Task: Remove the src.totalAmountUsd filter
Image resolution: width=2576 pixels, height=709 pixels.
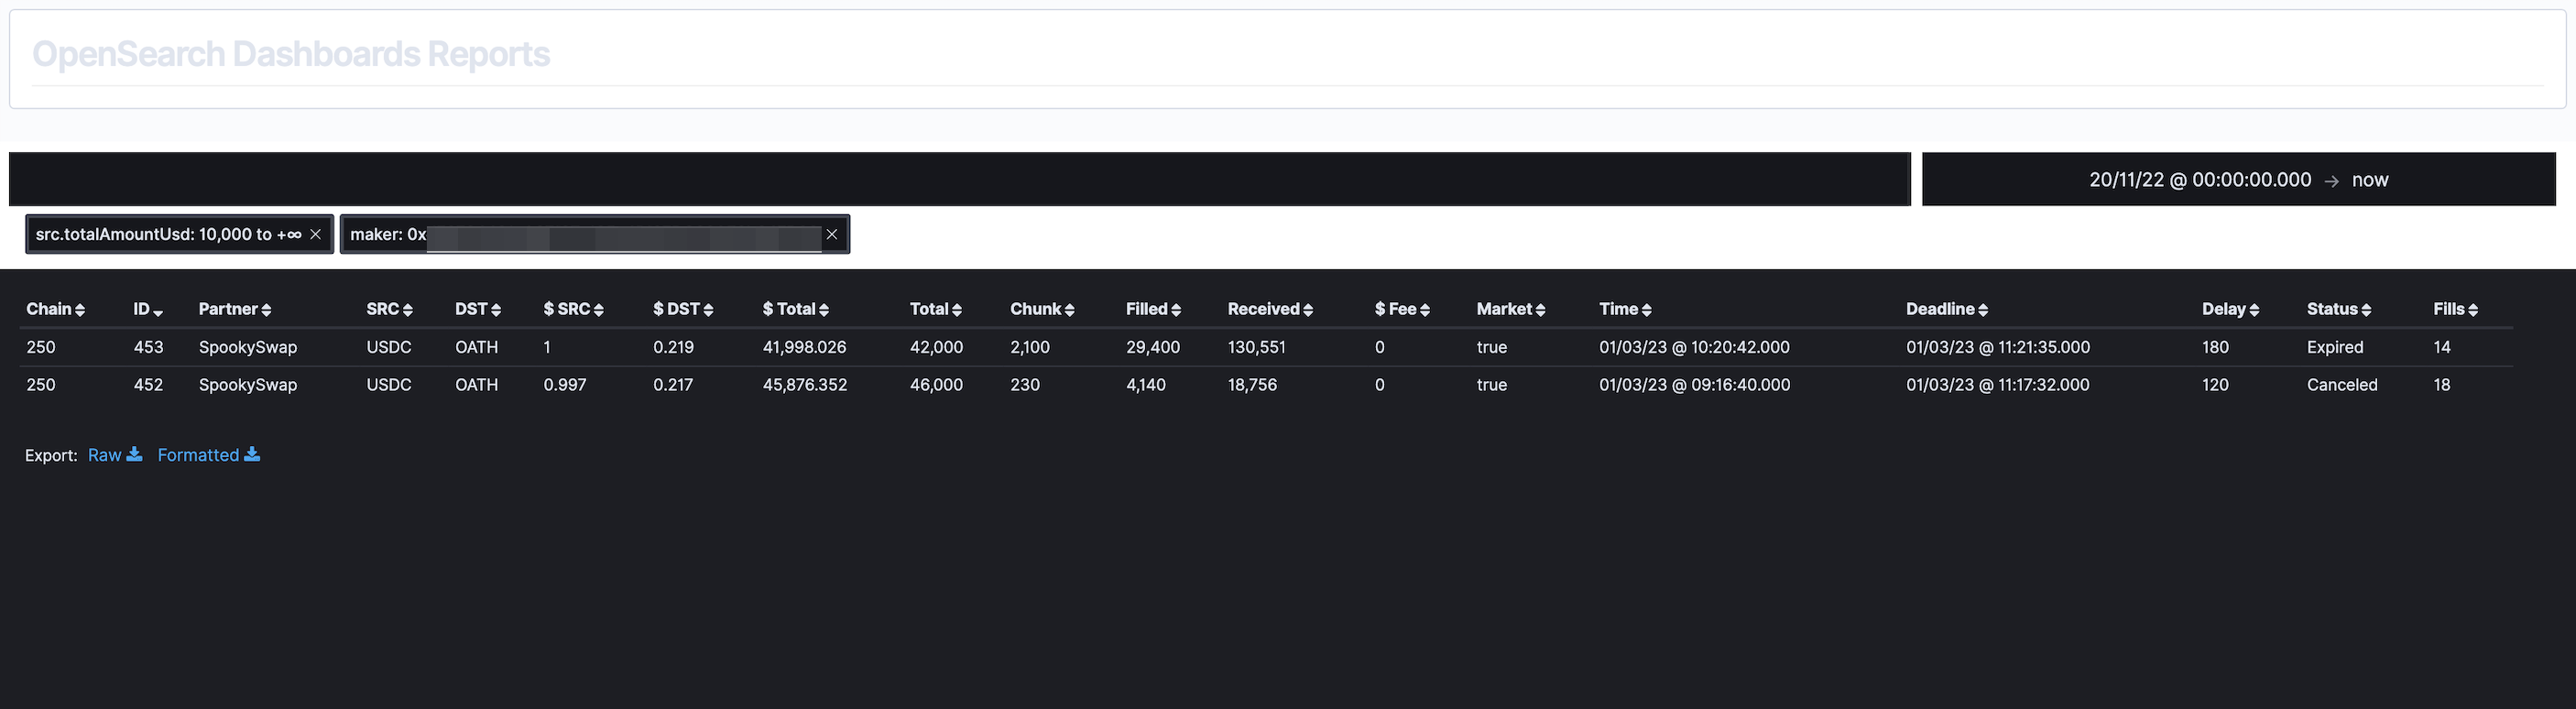Action: tap(315, 234)
